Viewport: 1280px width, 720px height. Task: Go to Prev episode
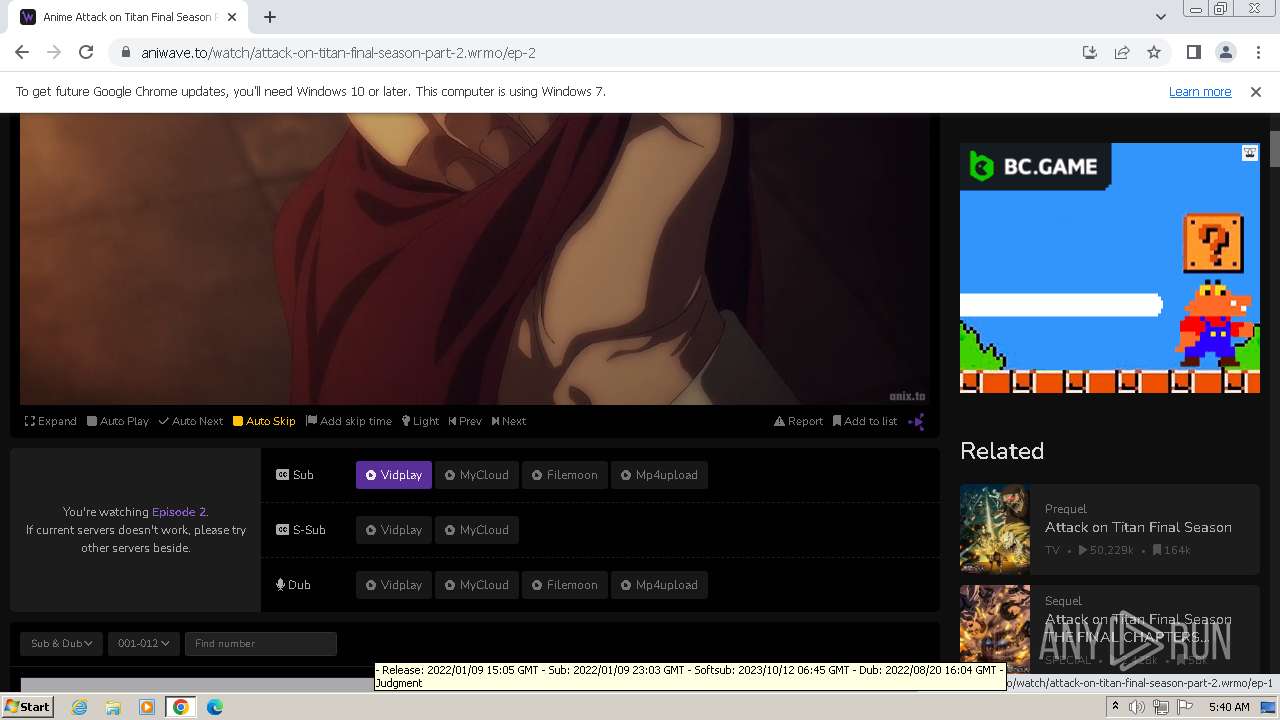click(465, 421)
